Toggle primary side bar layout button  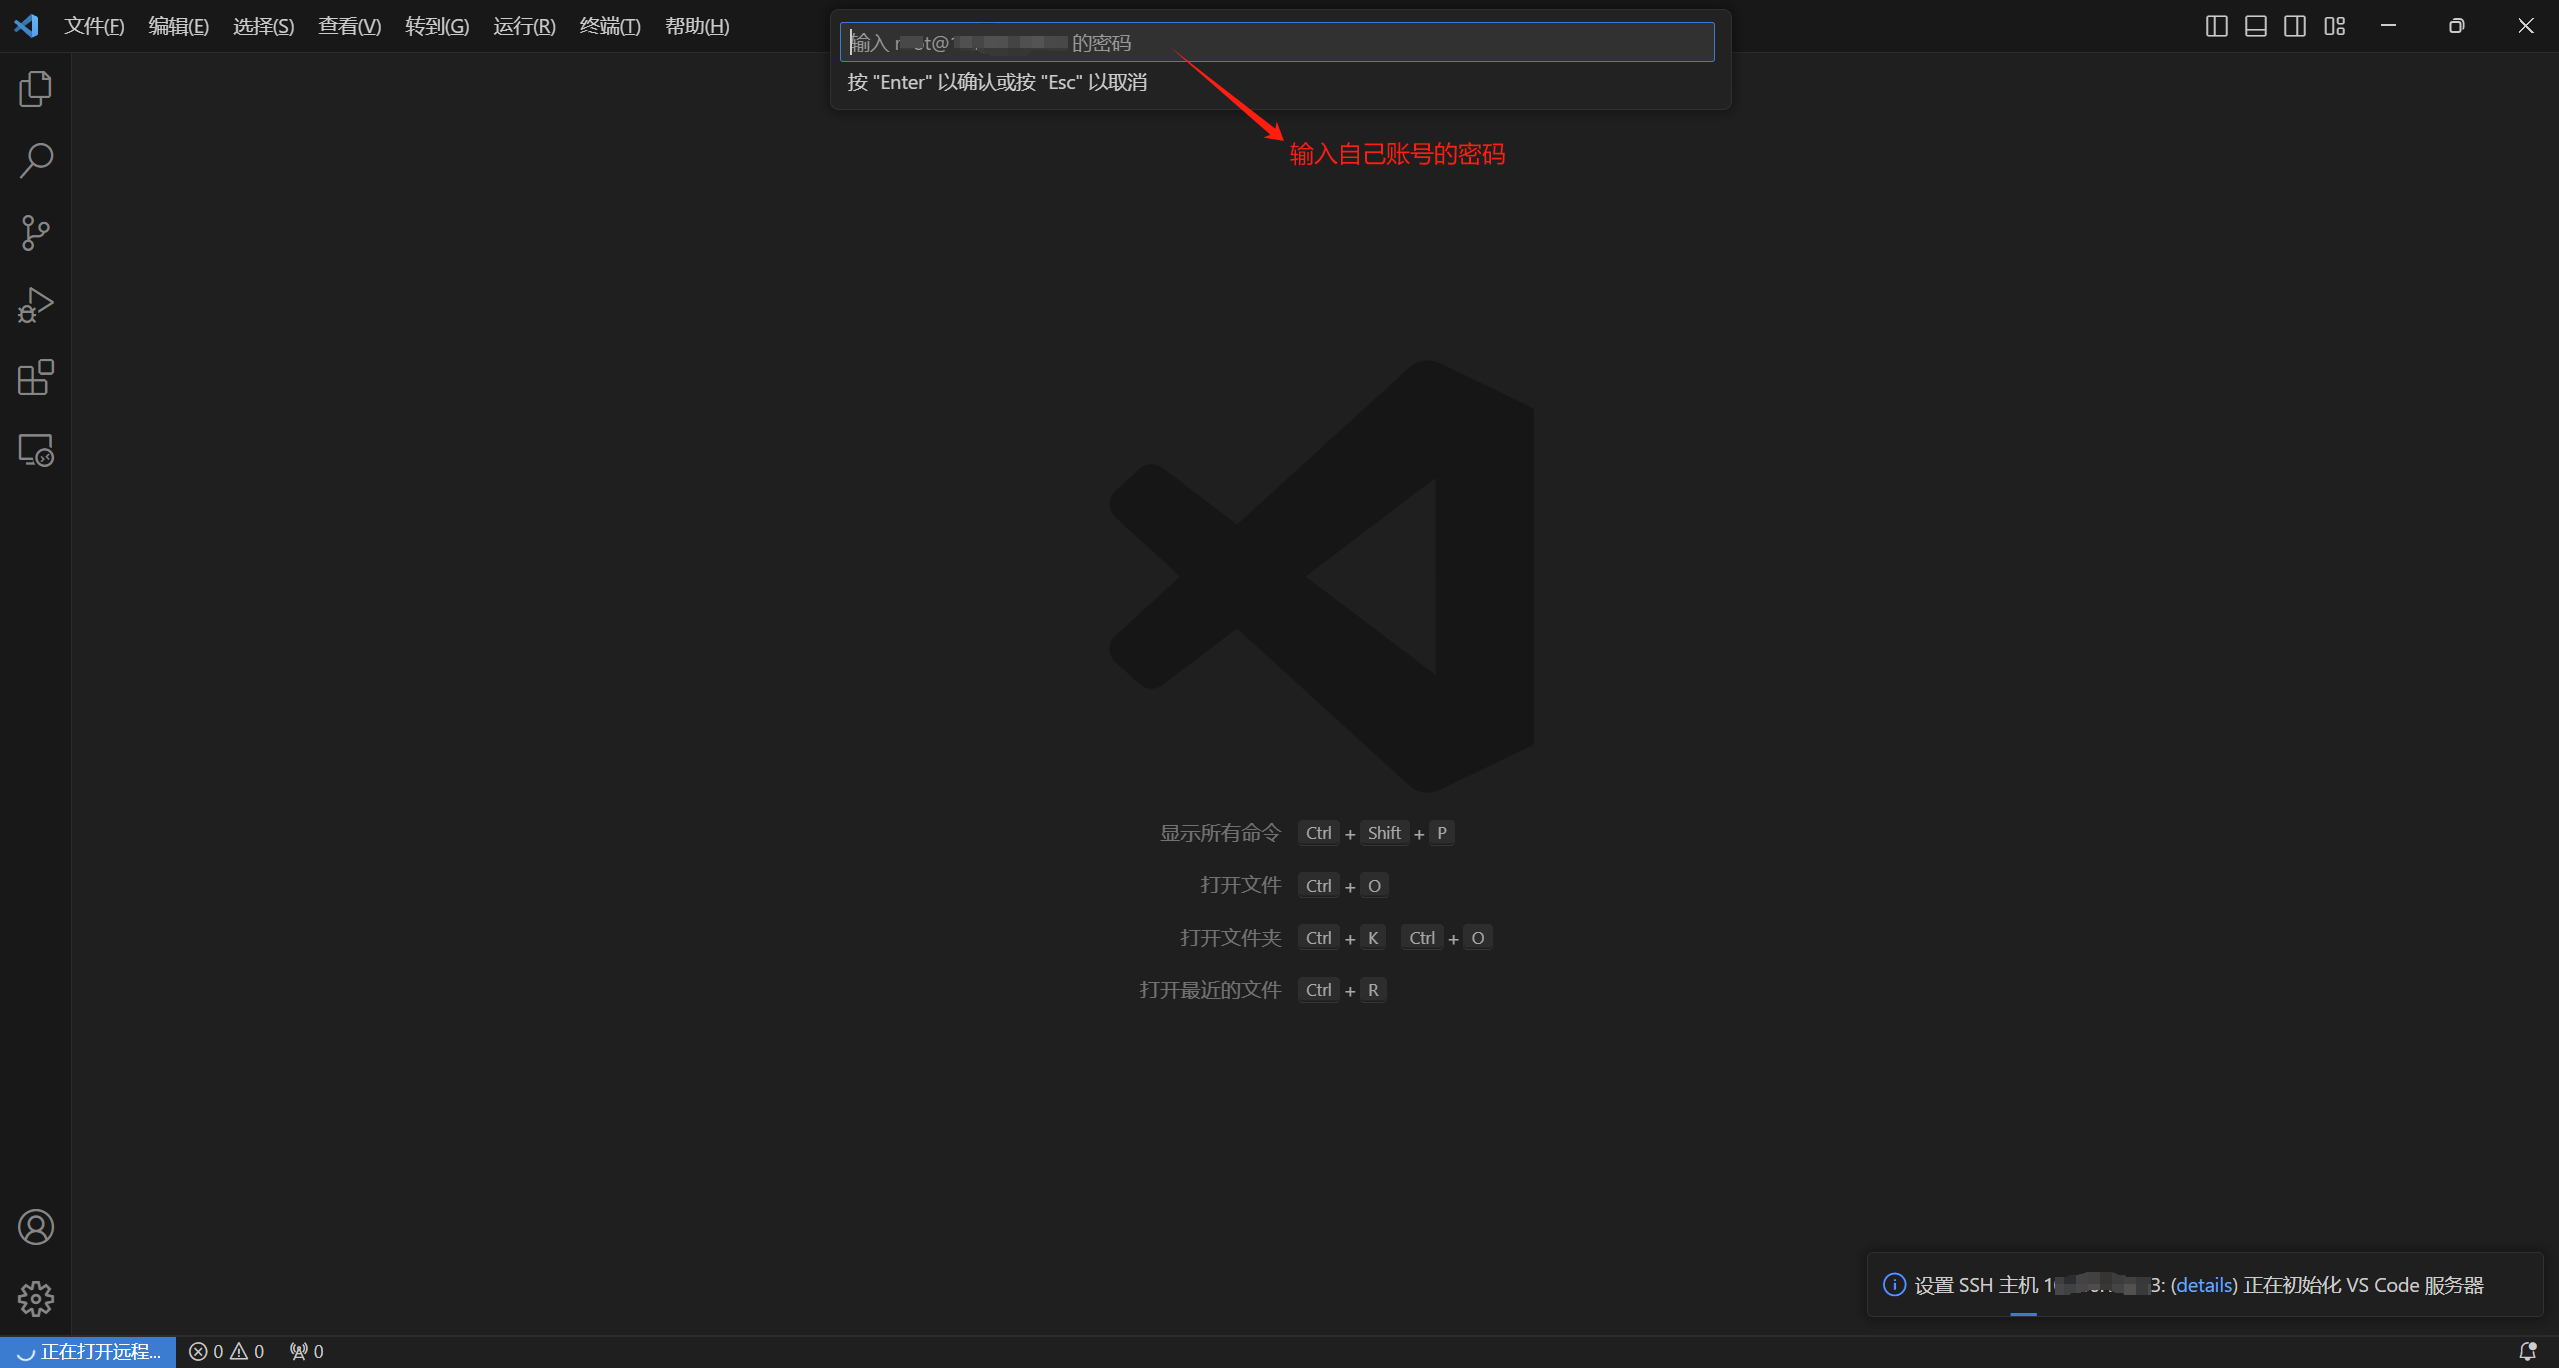(x=2216, y=26)
